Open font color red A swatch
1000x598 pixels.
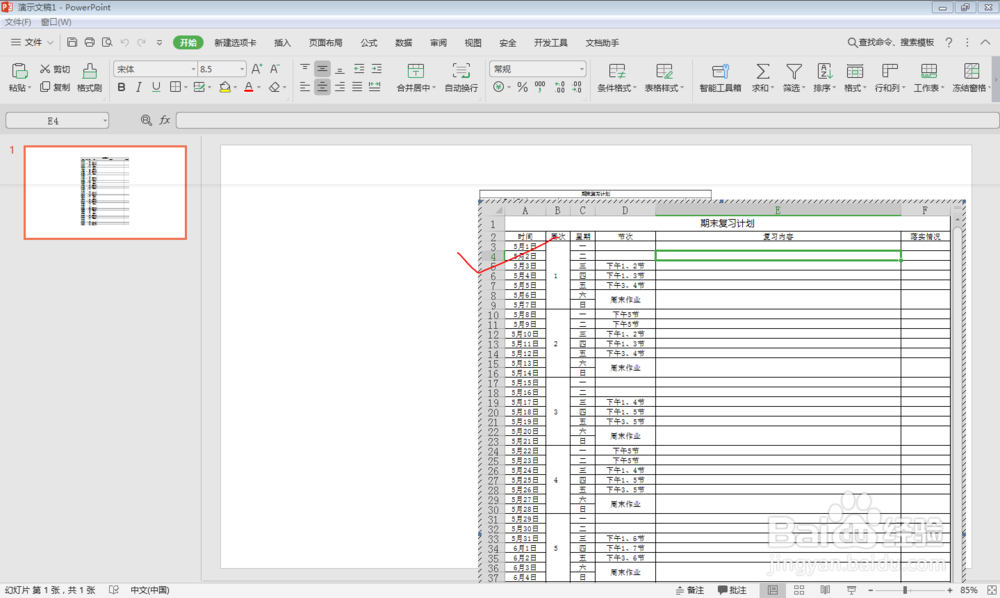click(249, 87)
